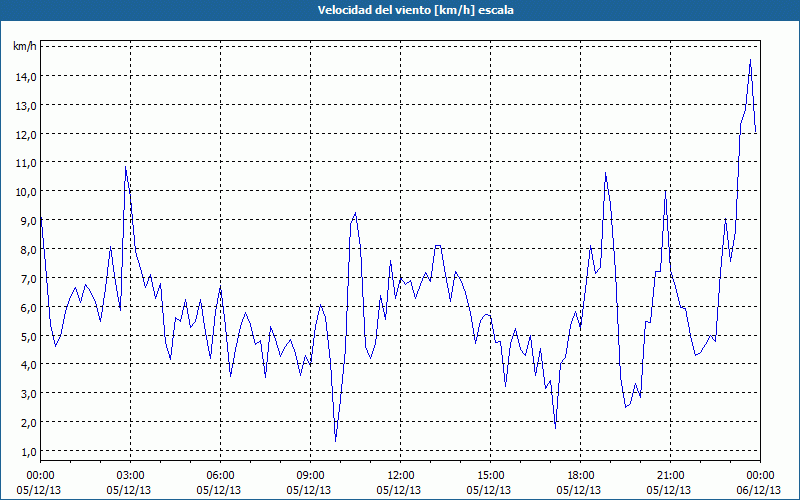Click the 5,0 y-axis value
The image size is (800, 500).
click(28, 336)
